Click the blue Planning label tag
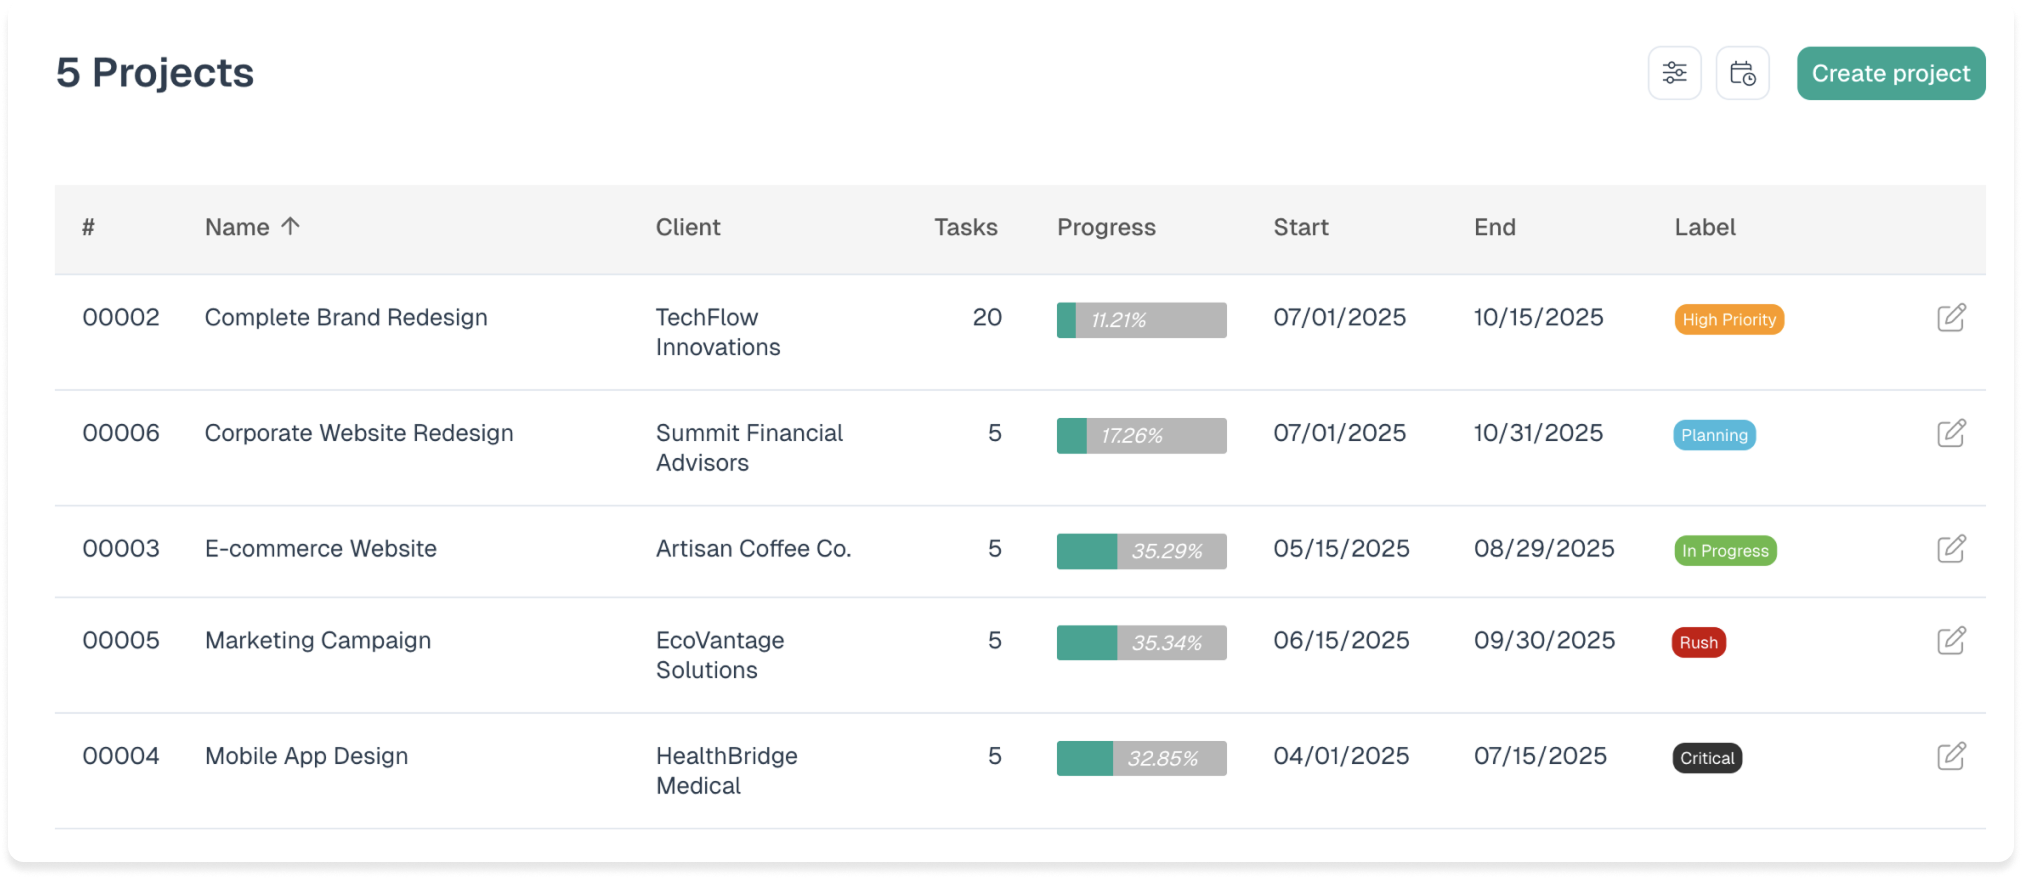Screen dimensions: 2022x878 pos(1713,435)
